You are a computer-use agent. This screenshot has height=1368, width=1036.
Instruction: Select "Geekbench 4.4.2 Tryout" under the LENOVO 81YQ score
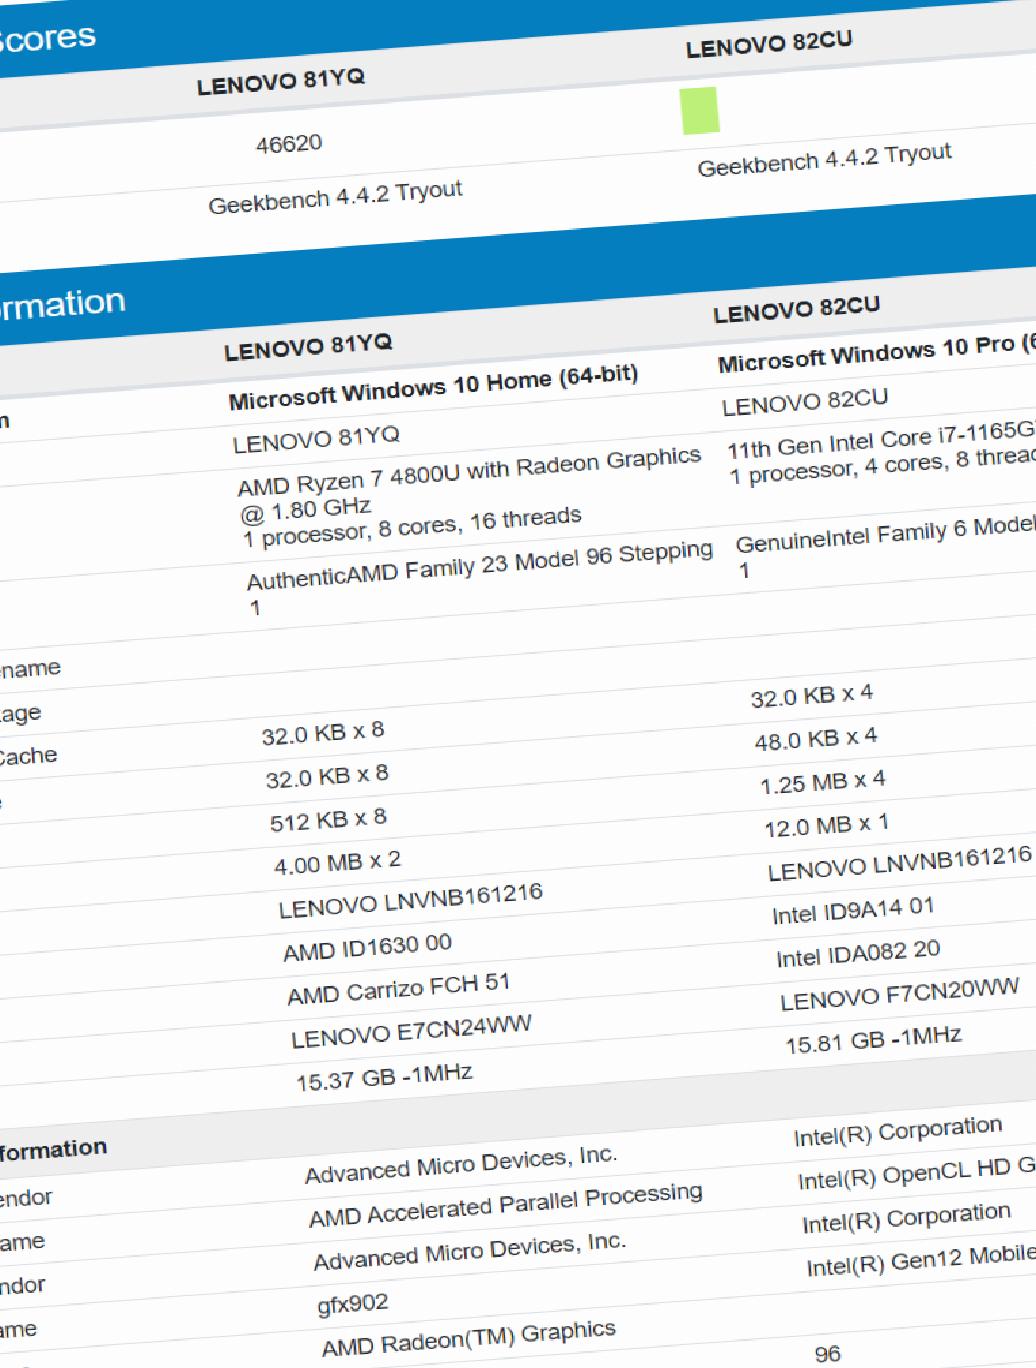[336, 197]
